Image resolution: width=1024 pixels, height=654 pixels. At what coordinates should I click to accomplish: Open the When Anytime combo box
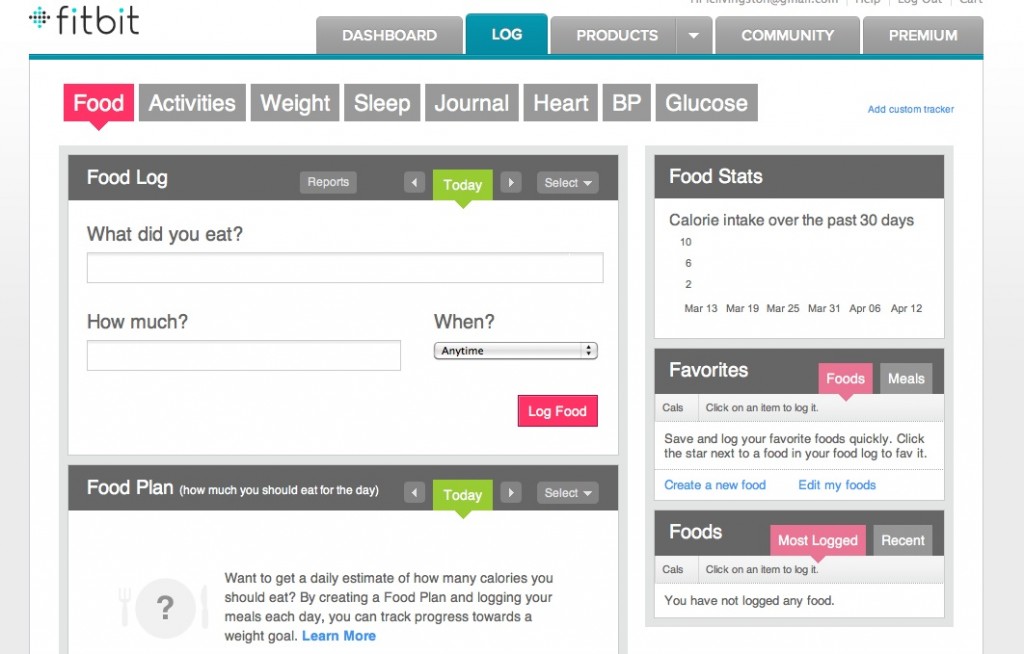coord(515,351)
